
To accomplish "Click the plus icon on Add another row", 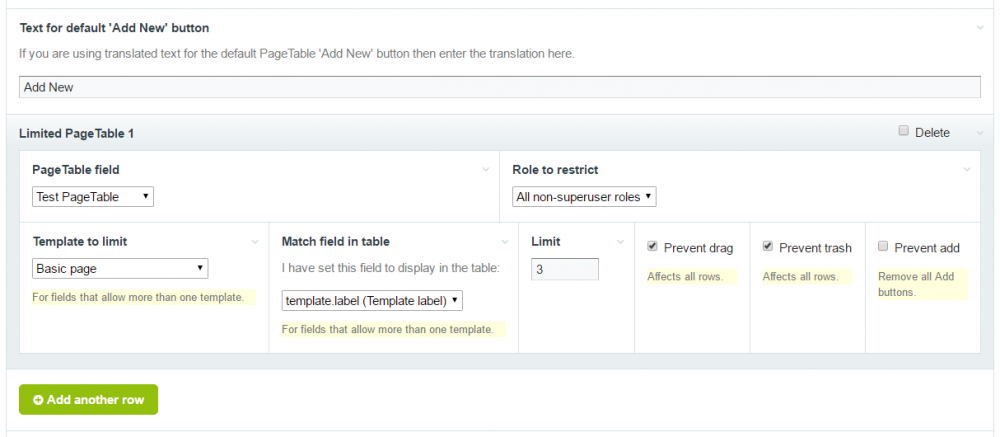I will pos(38,399).
